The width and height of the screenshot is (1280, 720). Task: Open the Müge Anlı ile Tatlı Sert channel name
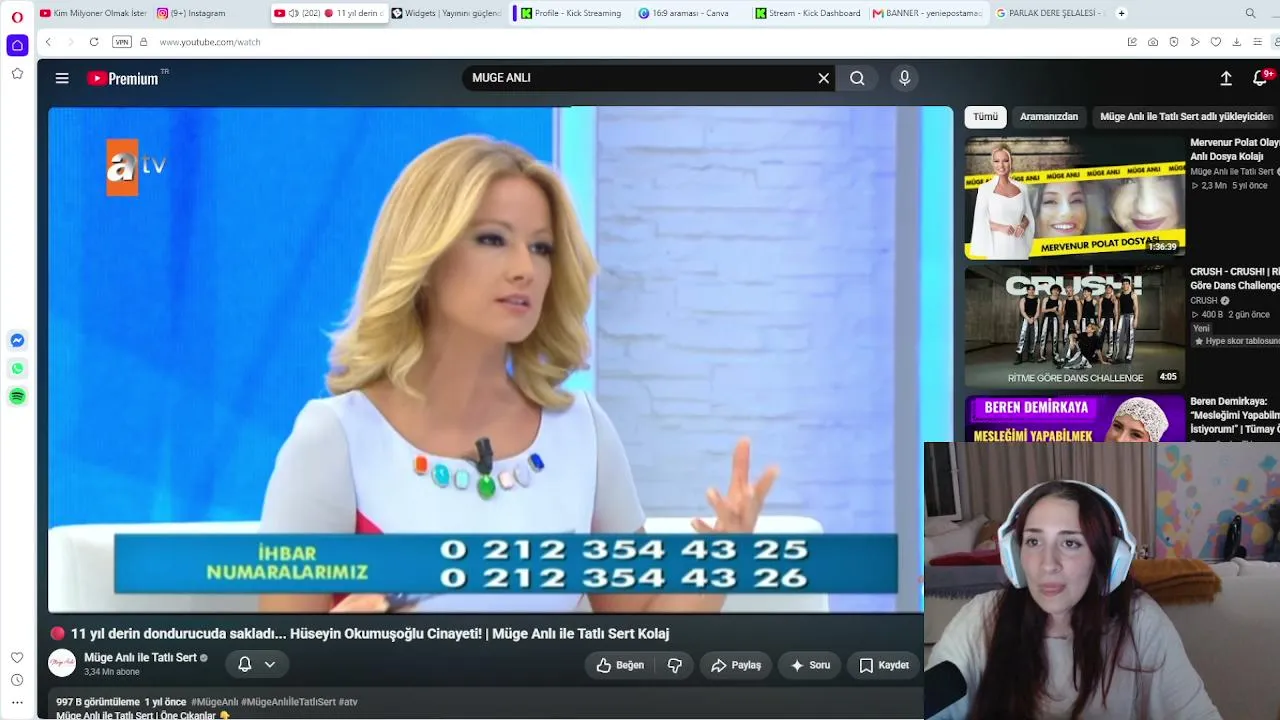pos(140,657)
